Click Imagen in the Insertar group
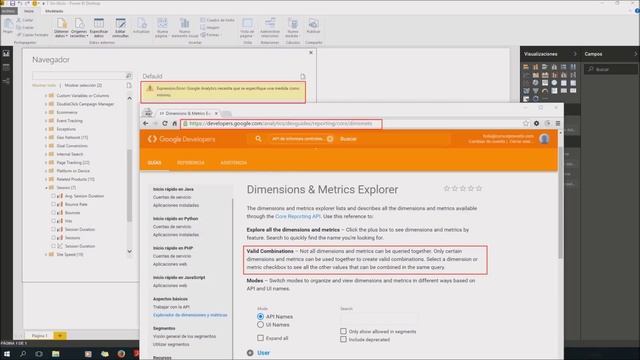 [210, 27]
